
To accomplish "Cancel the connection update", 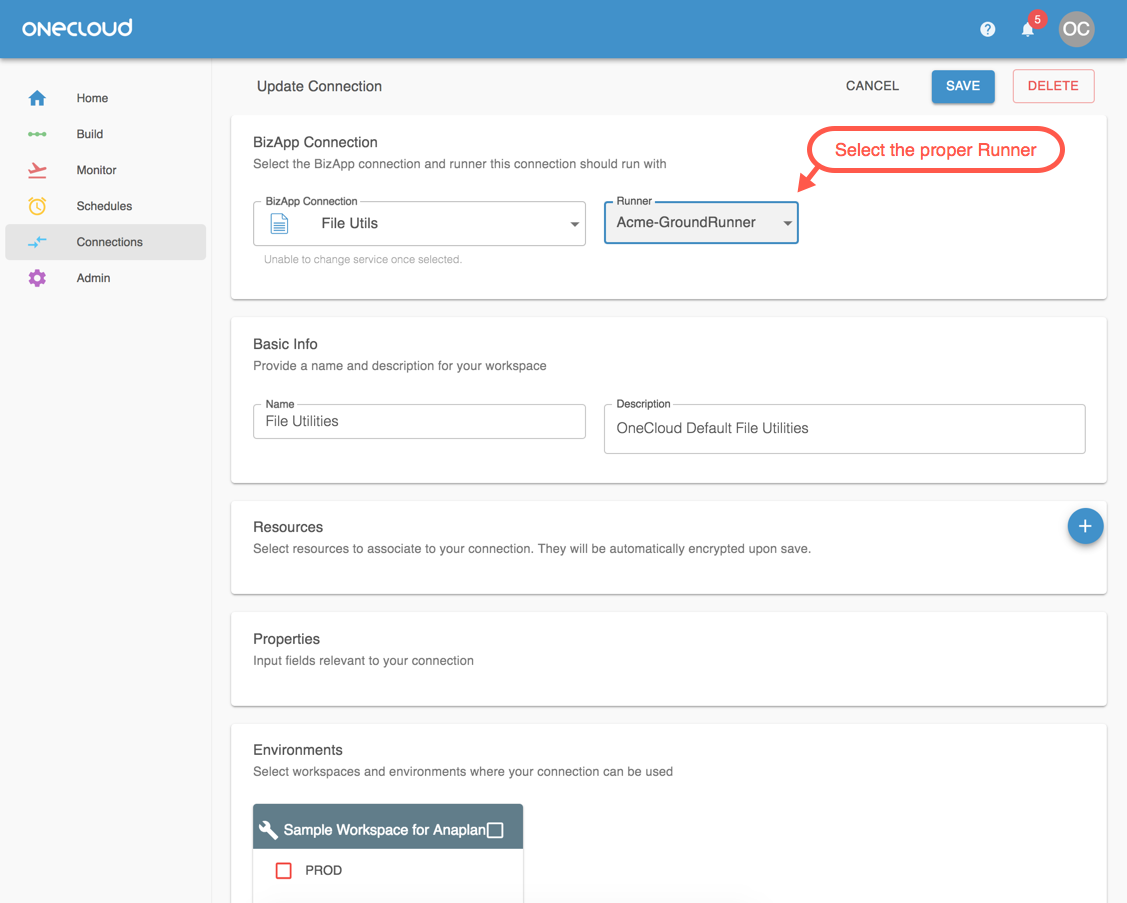I will 872,86.
